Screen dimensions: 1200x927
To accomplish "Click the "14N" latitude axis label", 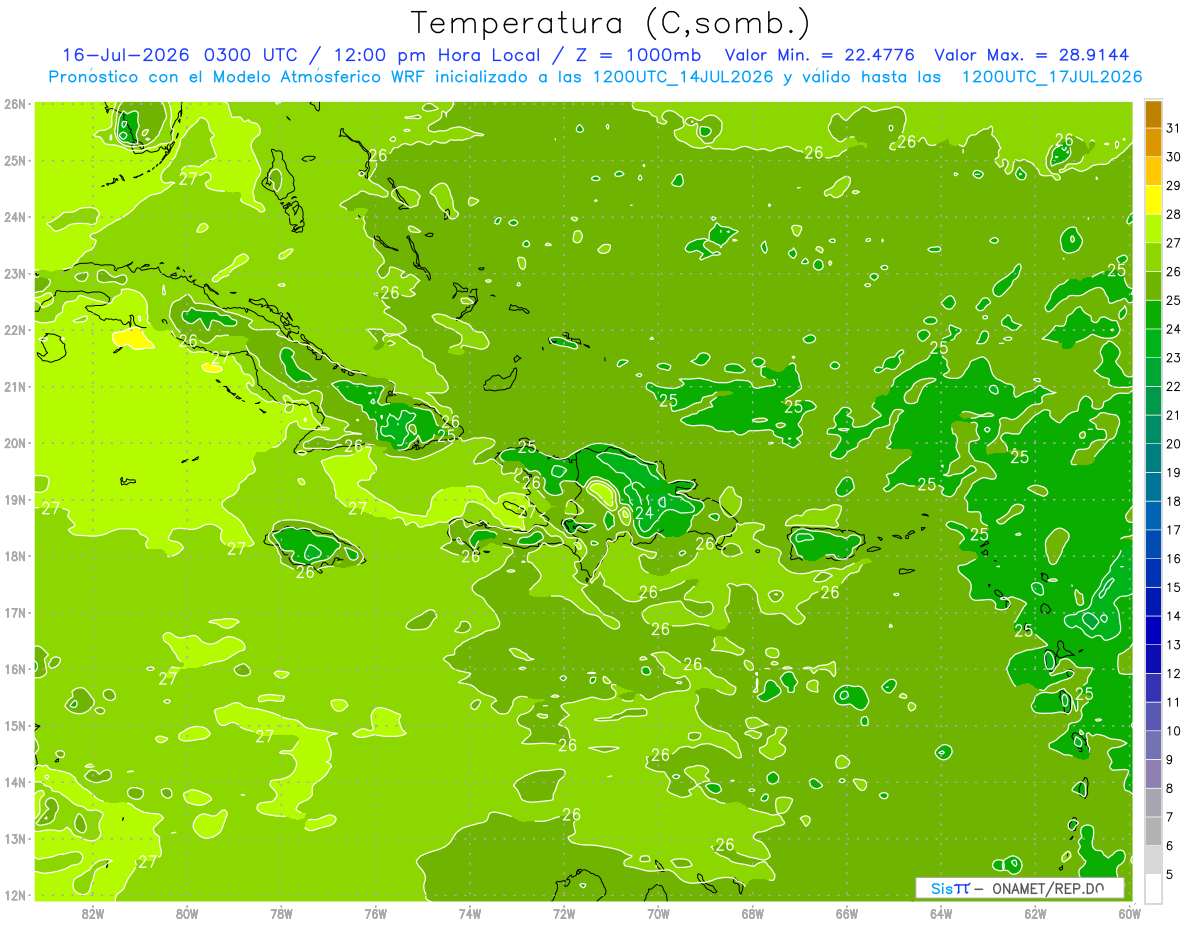I will (15, 782).
